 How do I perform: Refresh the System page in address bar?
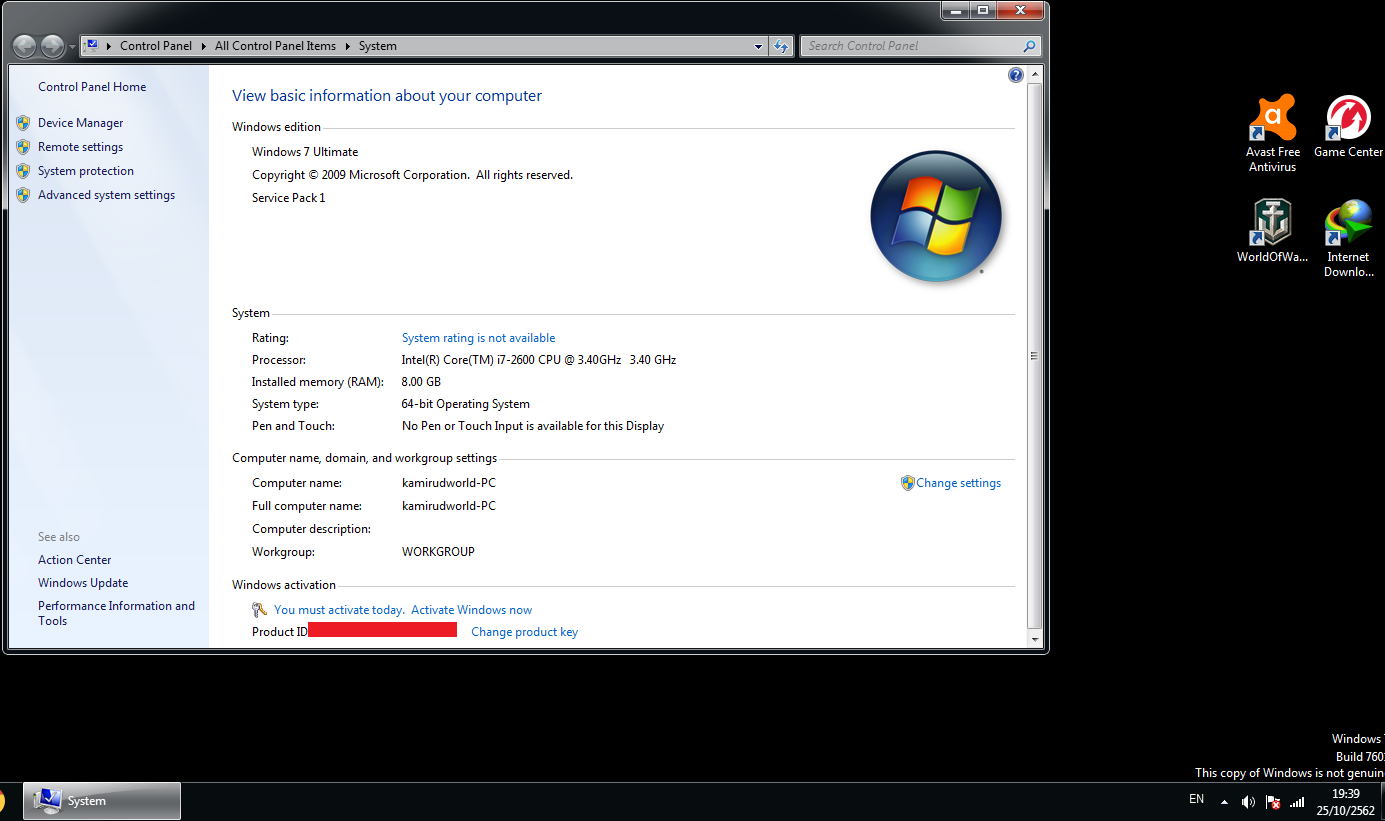click(782, 46)
